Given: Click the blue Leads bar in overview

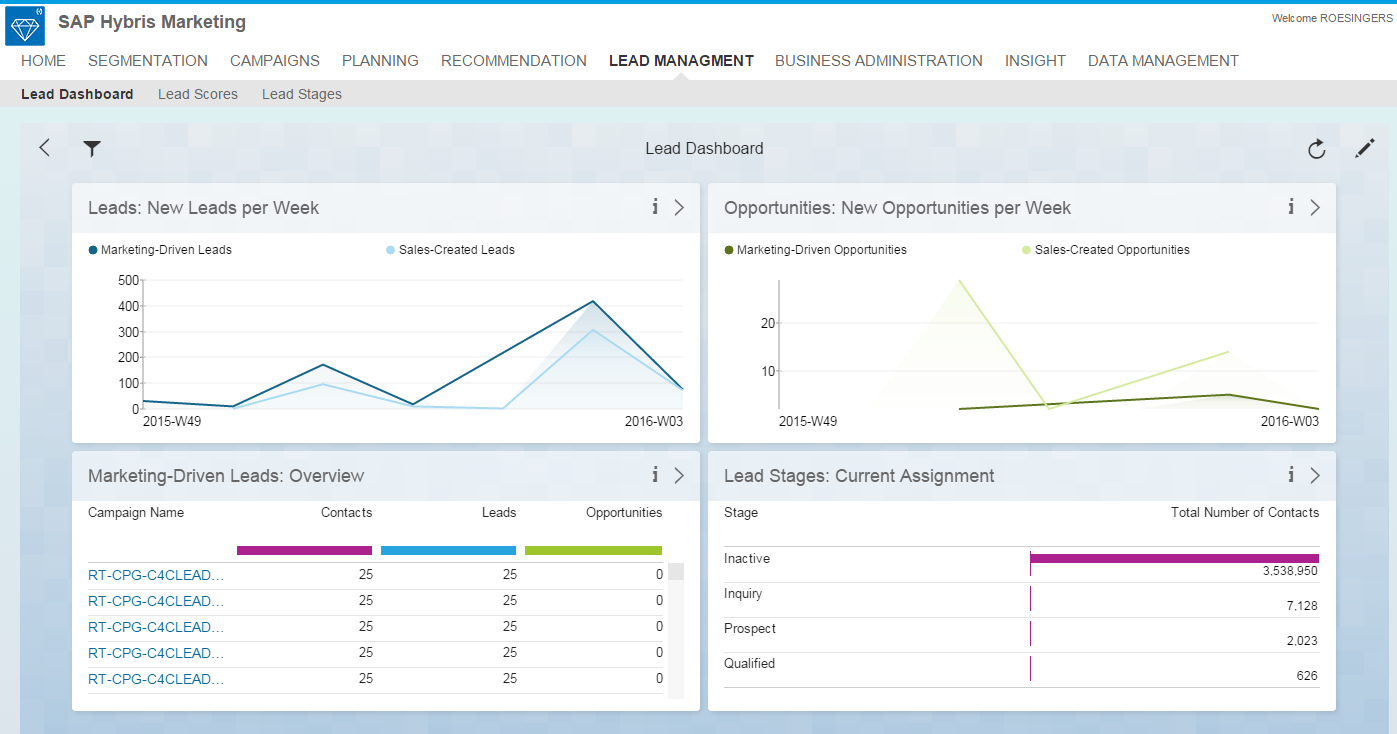Looking at the screenshot, I should pos(448,550).
